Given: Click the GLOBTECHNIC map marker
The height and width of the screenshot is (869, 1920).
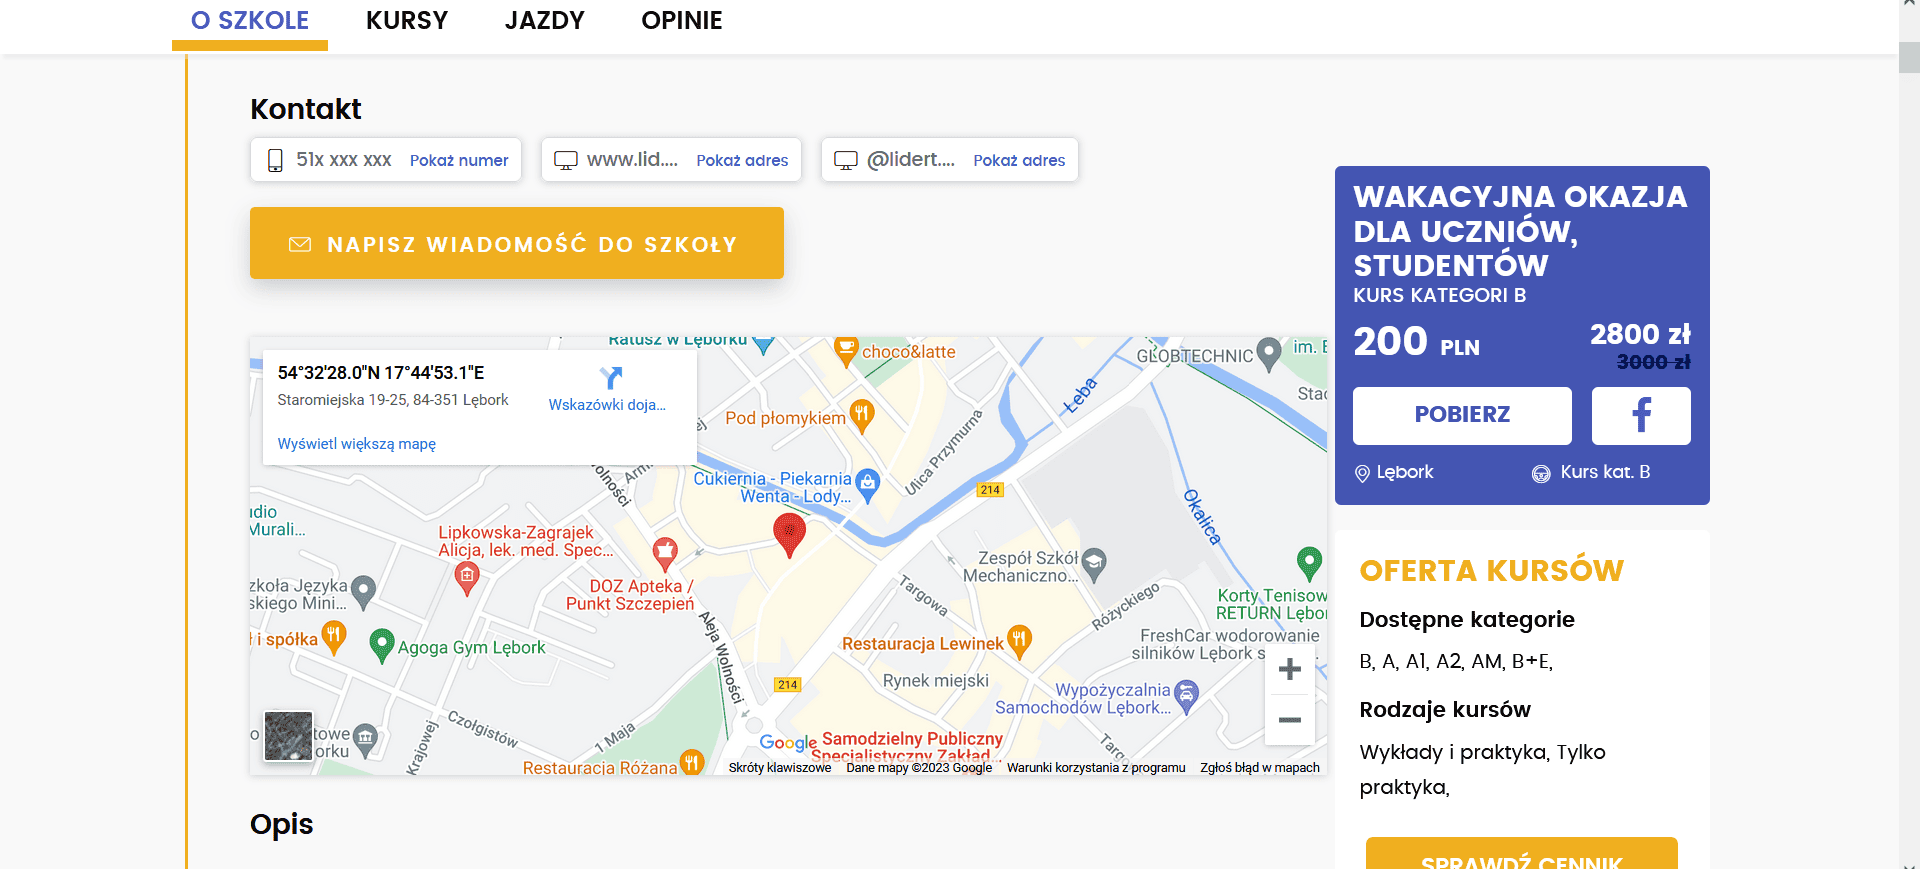Looking at the screenshot, I should tap(1268, 352).
